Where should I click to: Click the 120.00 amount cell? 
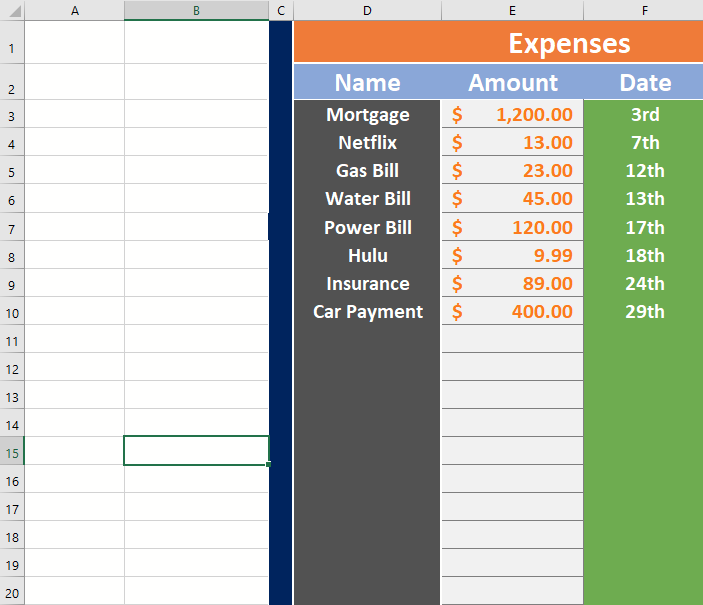(512, 227)
